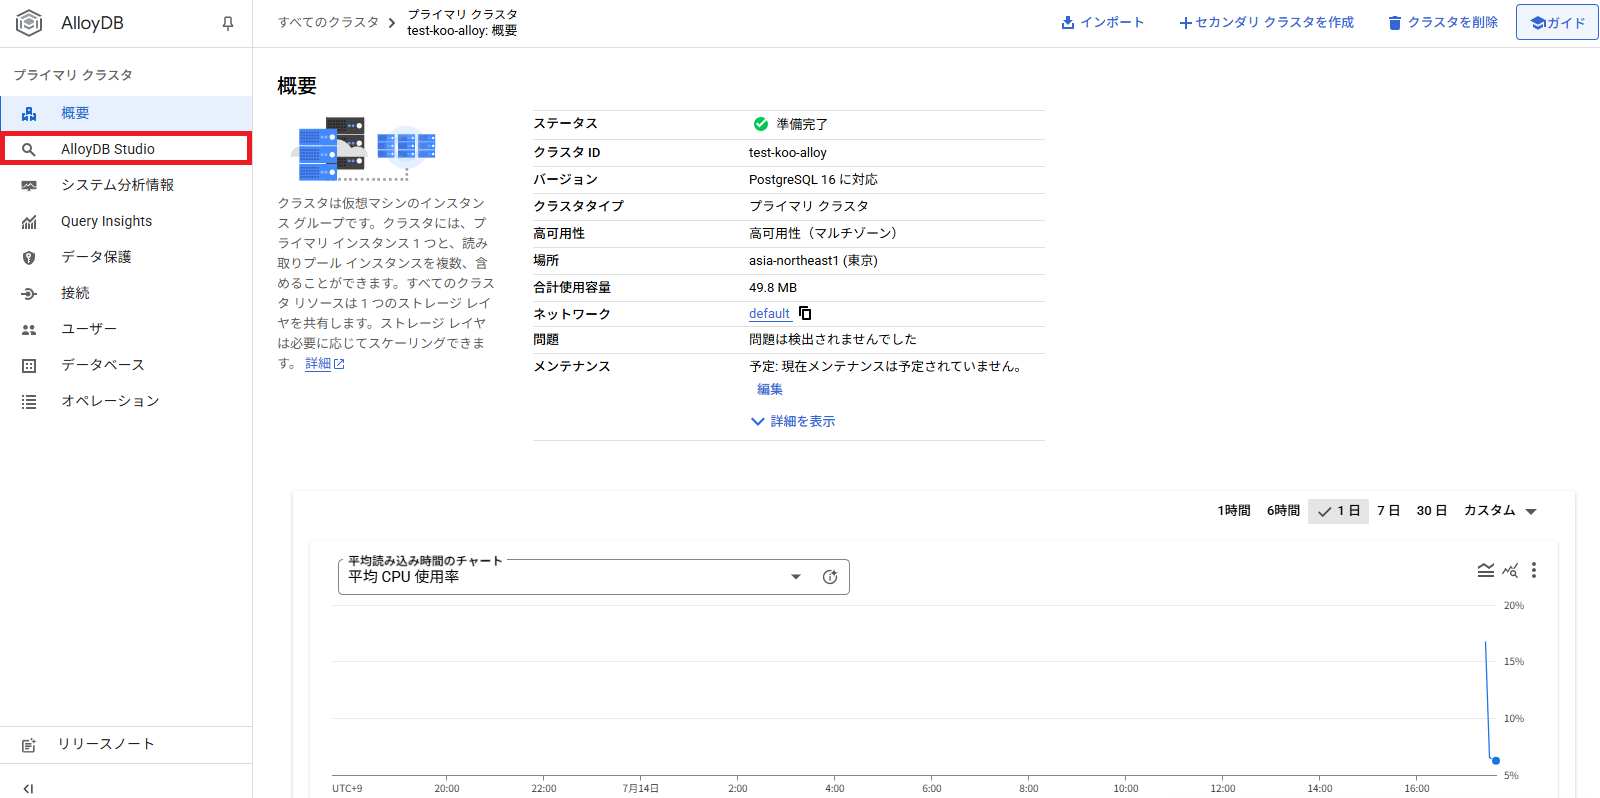Collapse the sidebar with the chevron icon
This screenshot has width=1600, height=798.
pos(28,788)
